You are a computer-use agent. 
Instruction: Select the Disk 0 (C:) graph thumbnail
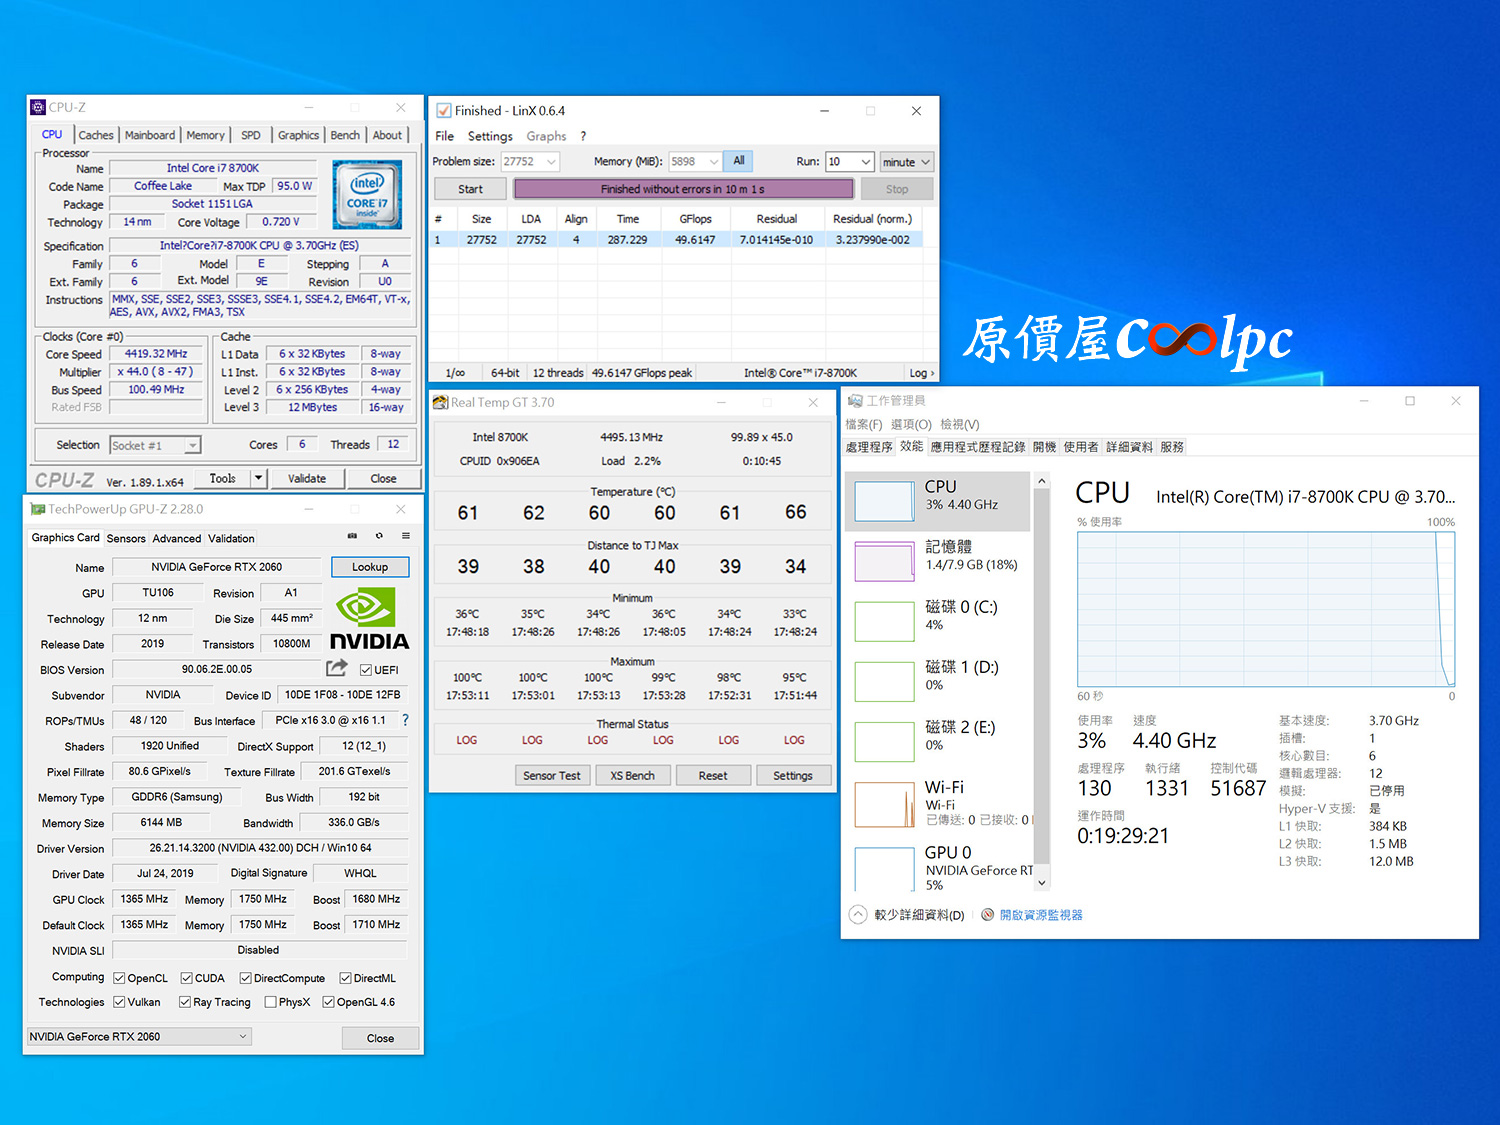coord(885,621)
